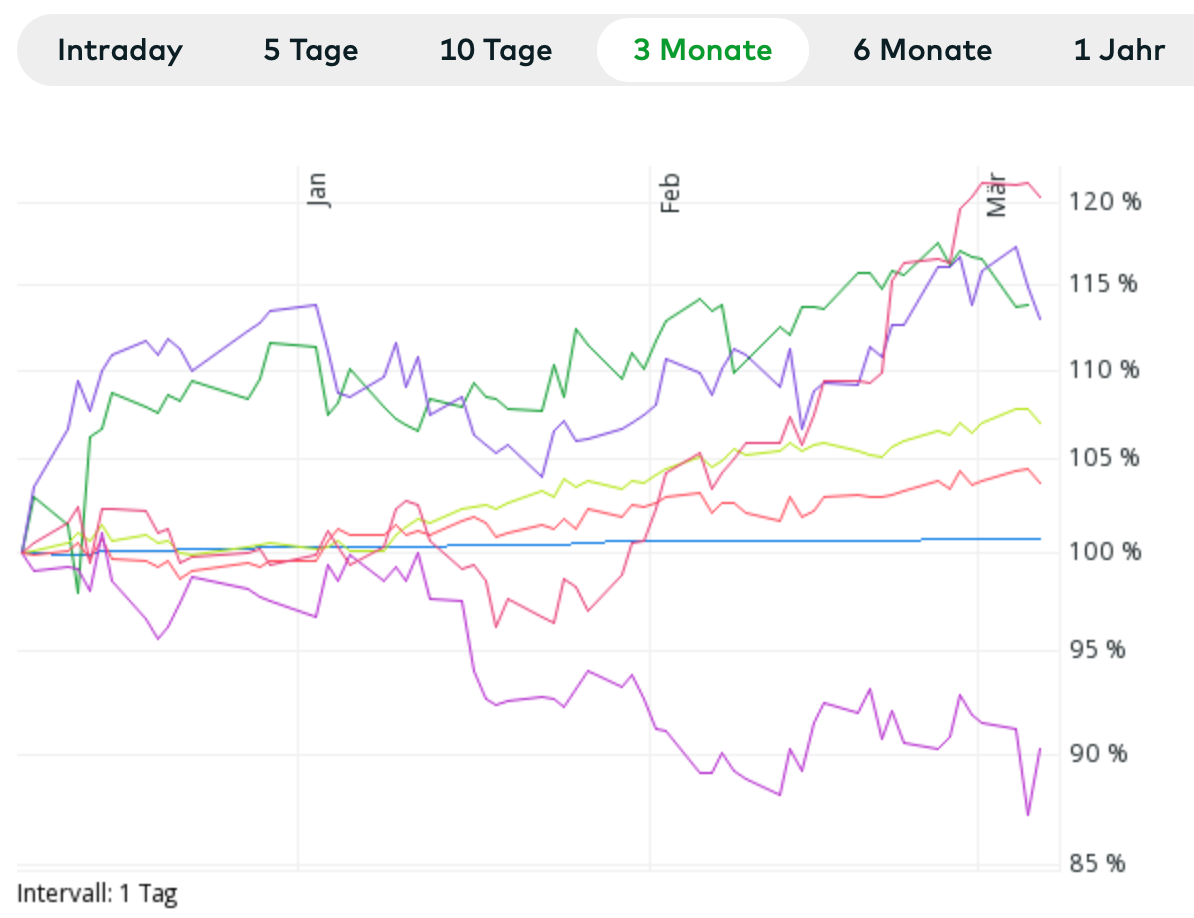Click the Intervall: 1 Tag text

pyautogui.click(x=98, y=893)
